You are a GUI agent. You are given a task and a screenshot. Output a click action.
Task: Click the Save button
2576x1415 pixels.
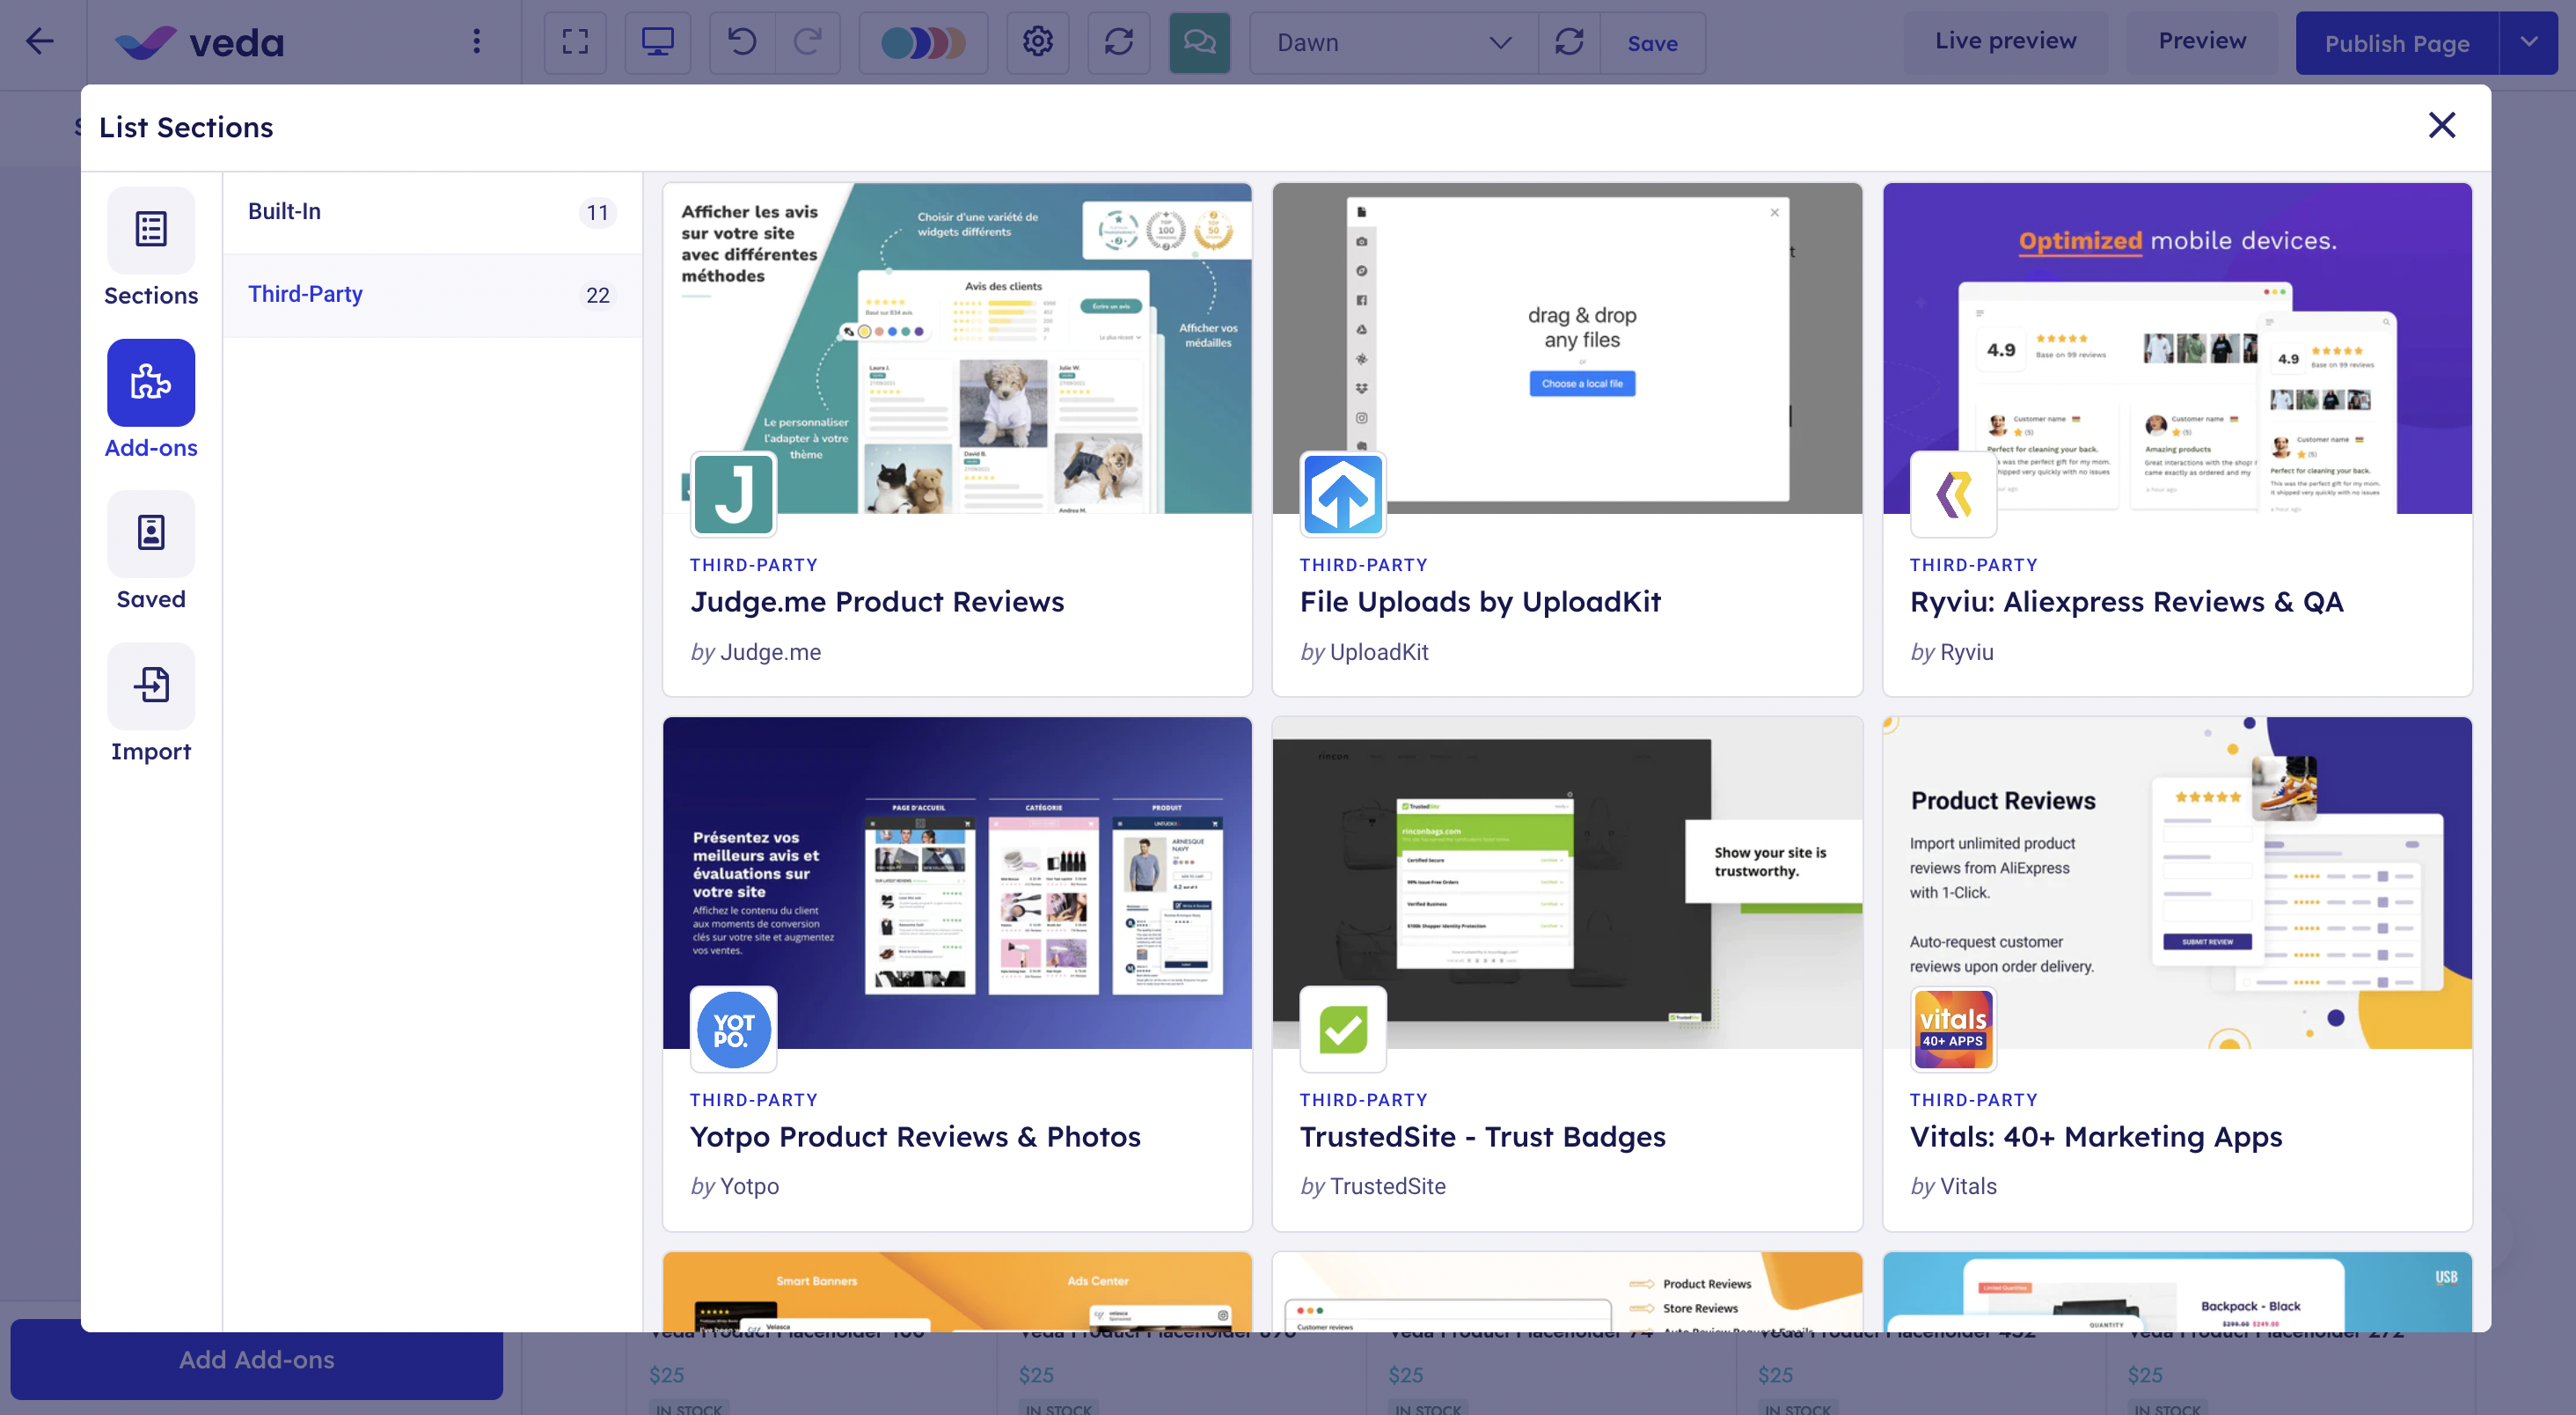[x=1652, y=43]
